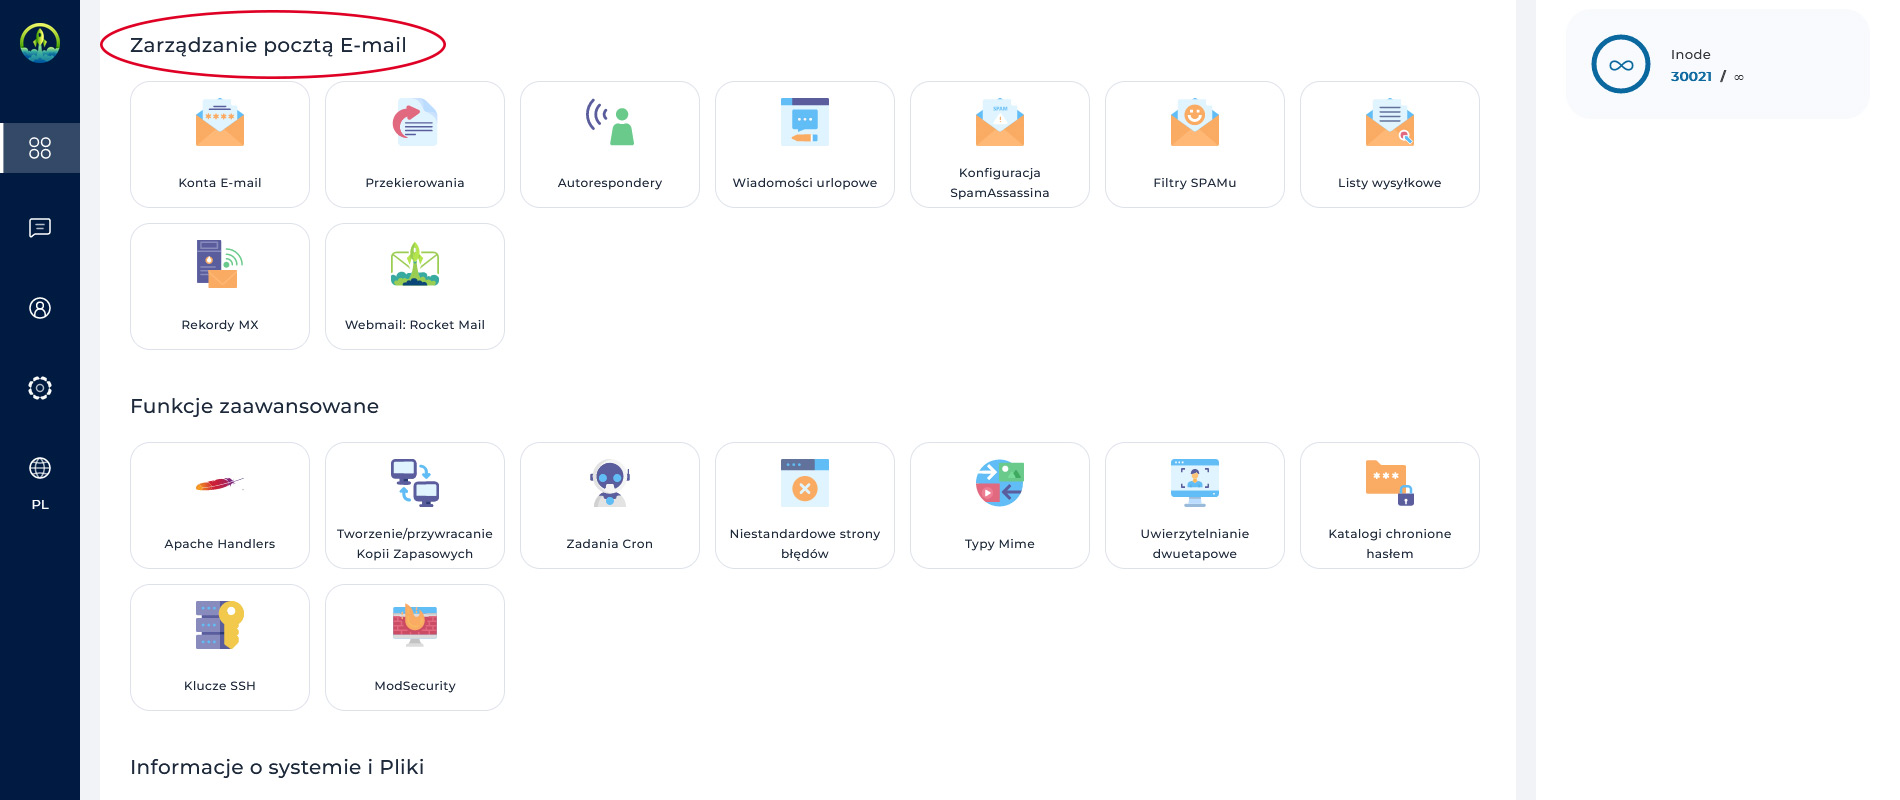Open the Konta E-mail tile

point(220,144)
